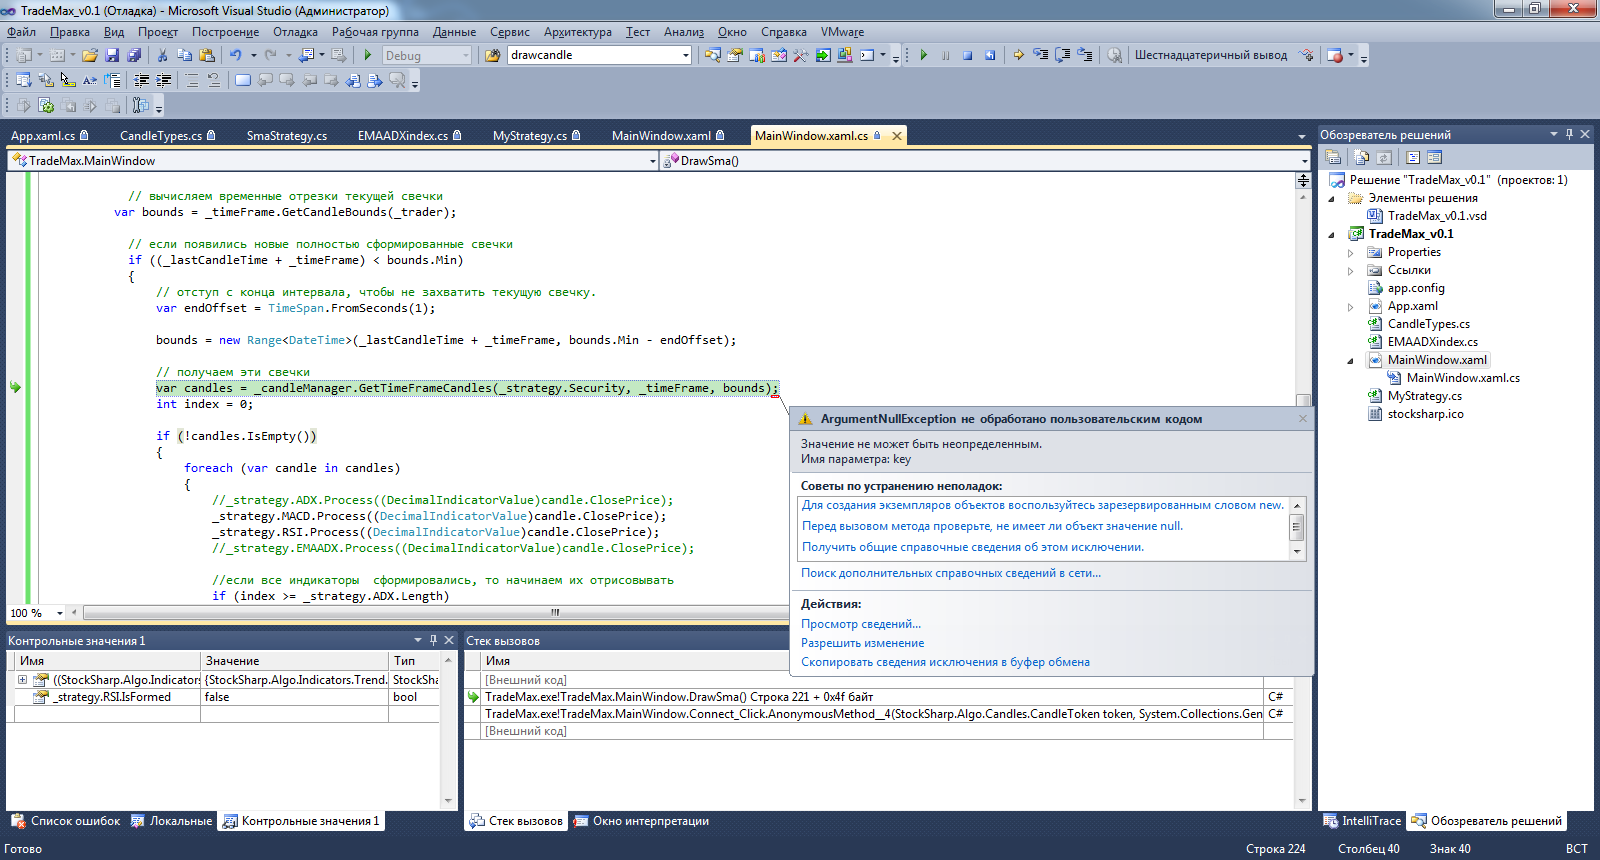1600x860 pixels.
Task: Click the Разрешить изменение link
Action: pos(862,643)
